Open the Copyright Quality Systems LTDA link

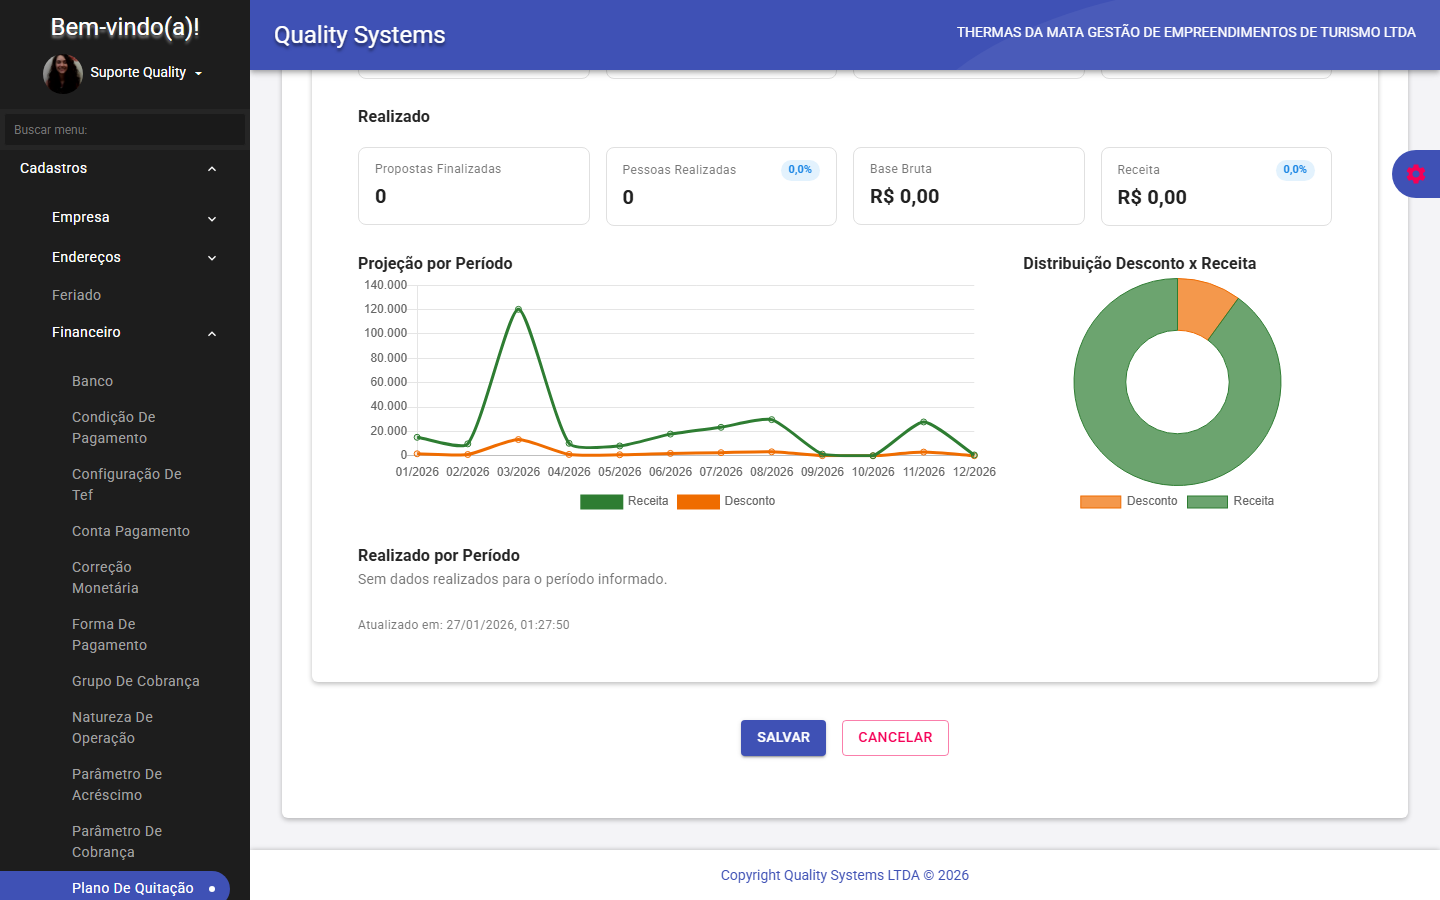point(844,875)
